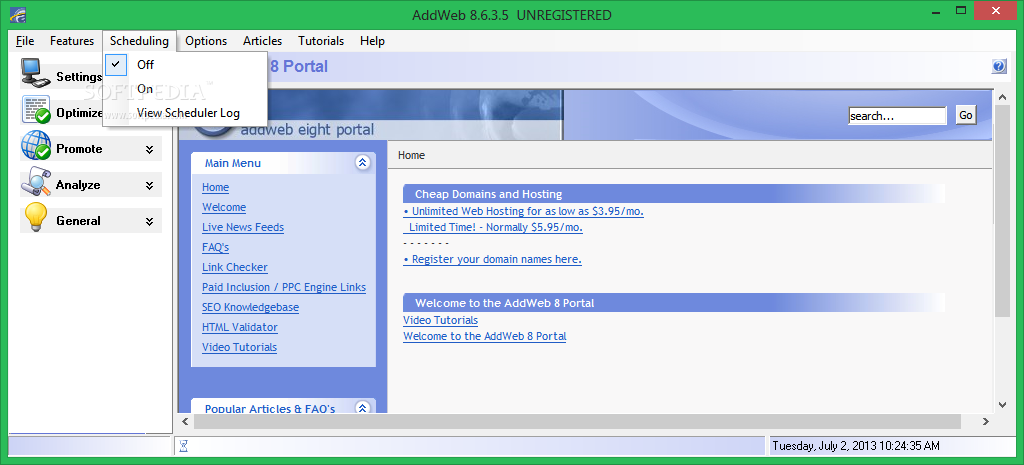Open View Scheduler Log

click(185, 112)
